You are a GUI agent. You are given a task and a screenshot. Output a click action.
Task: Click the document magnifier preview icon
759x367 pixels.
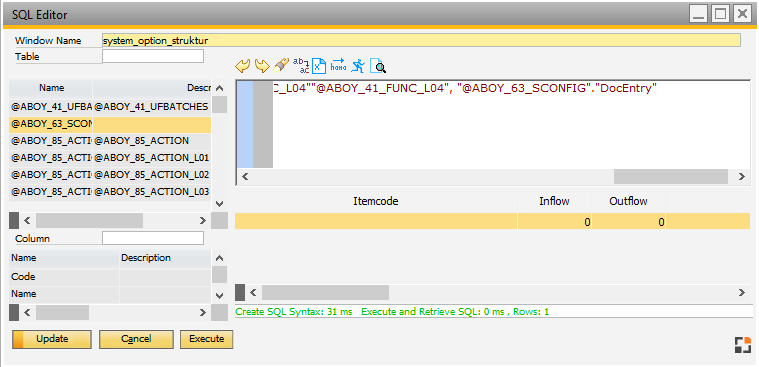[x=378, y=65]
